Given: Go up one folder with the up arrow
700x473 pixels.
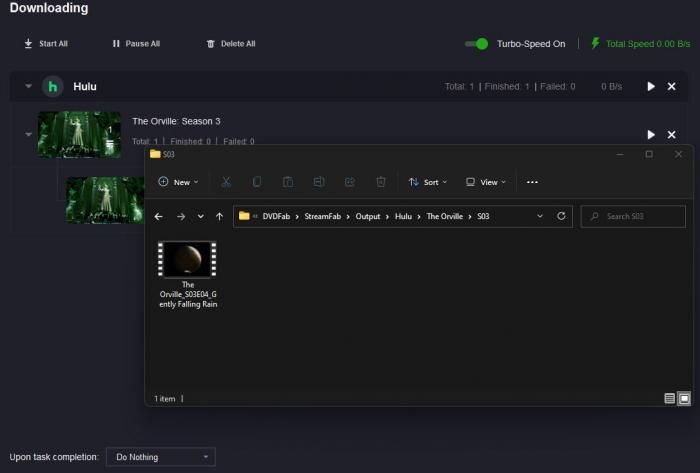Looking at the screenshot, I should click(219, 216).
